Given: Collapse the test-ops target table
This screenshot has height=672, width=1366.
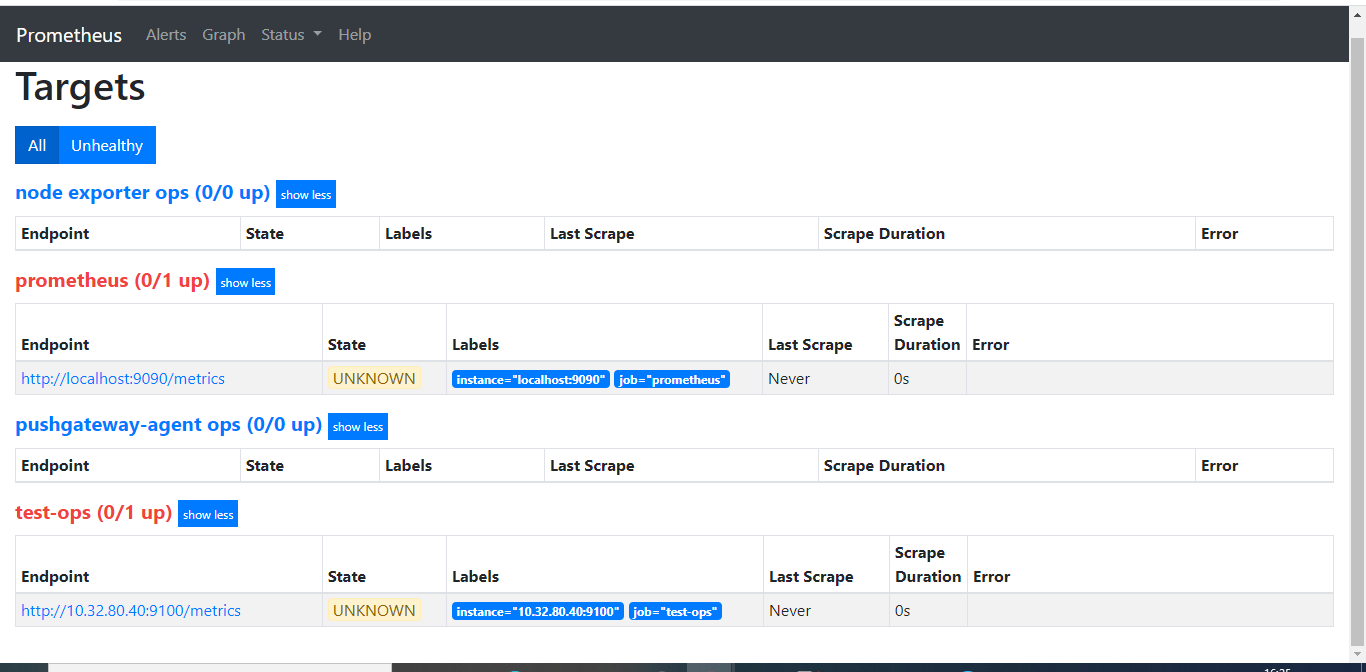Looking at the screenshot, I should (x=207, y=514).
